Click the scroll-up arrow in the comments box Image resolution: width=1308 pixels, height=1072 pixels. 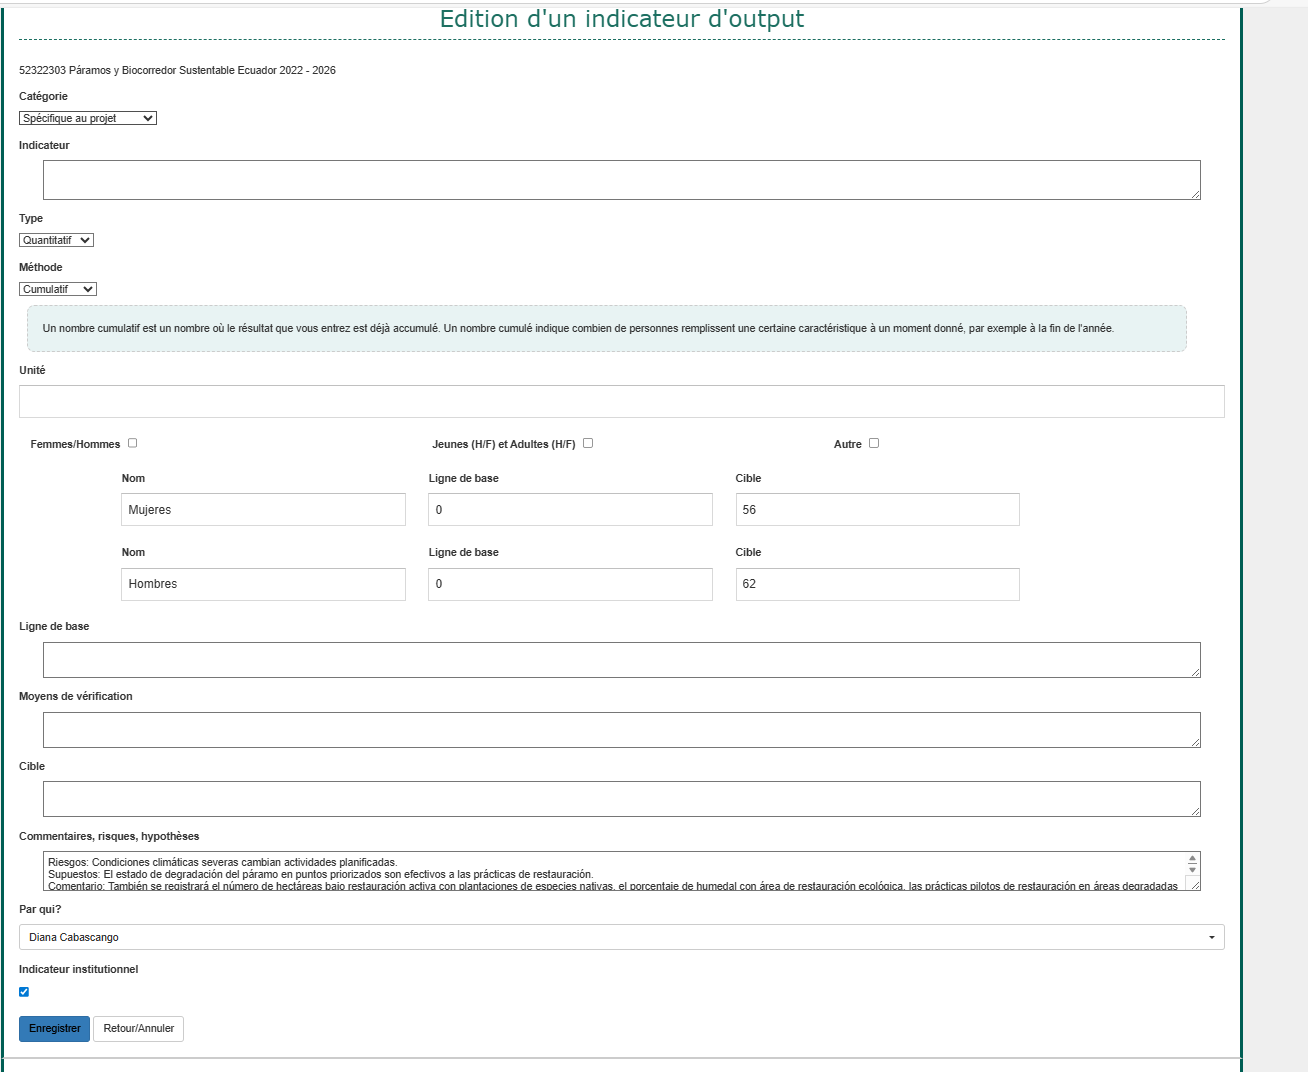1192,859
